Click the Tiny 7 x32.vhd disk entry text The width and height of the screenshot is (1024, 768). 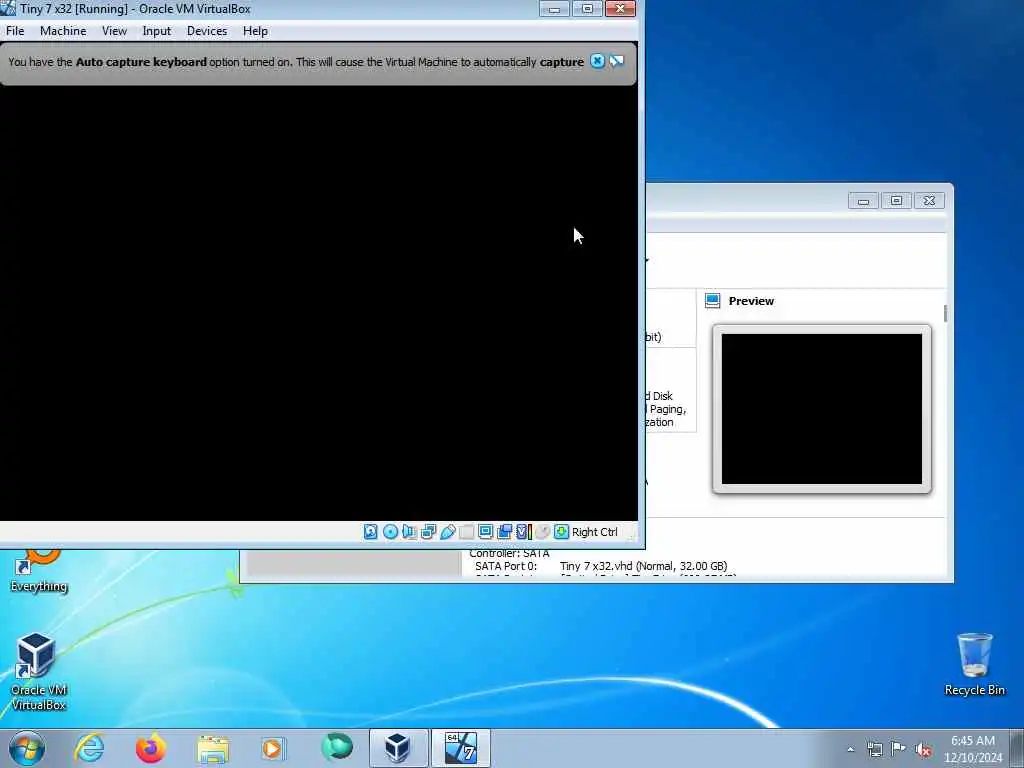click(643, 566)
